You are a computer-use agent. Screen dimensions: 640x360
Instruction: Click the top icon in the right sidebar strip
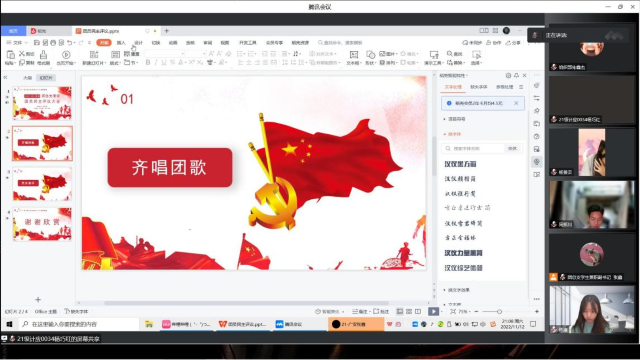tap(537, 85)
